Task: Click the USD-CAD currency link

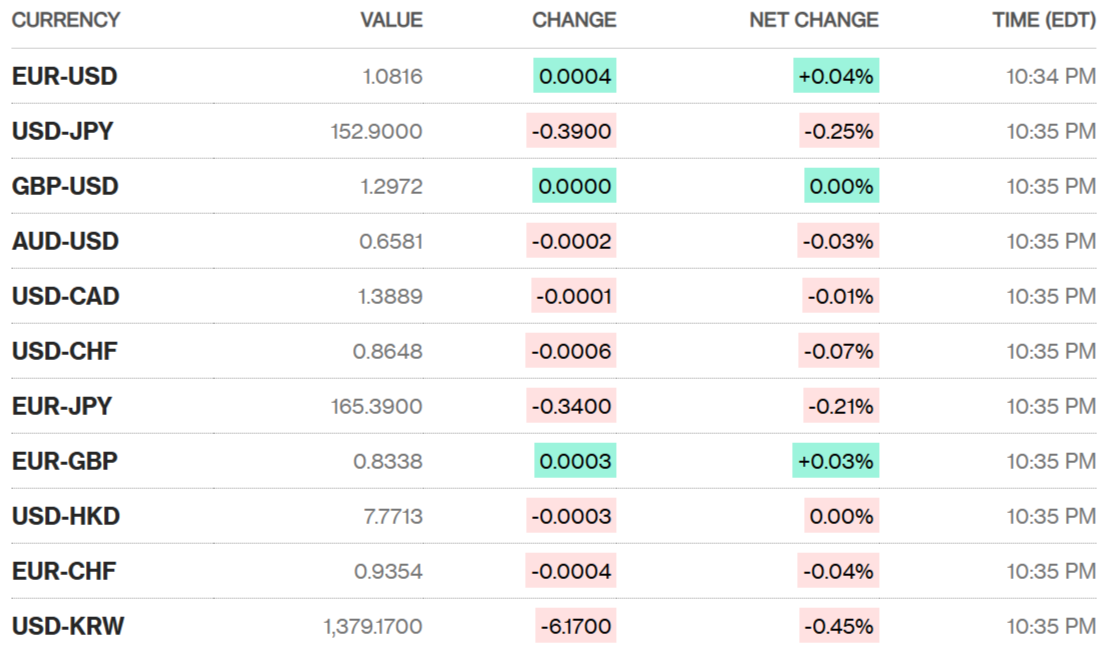Action: (x=65, y=296)
